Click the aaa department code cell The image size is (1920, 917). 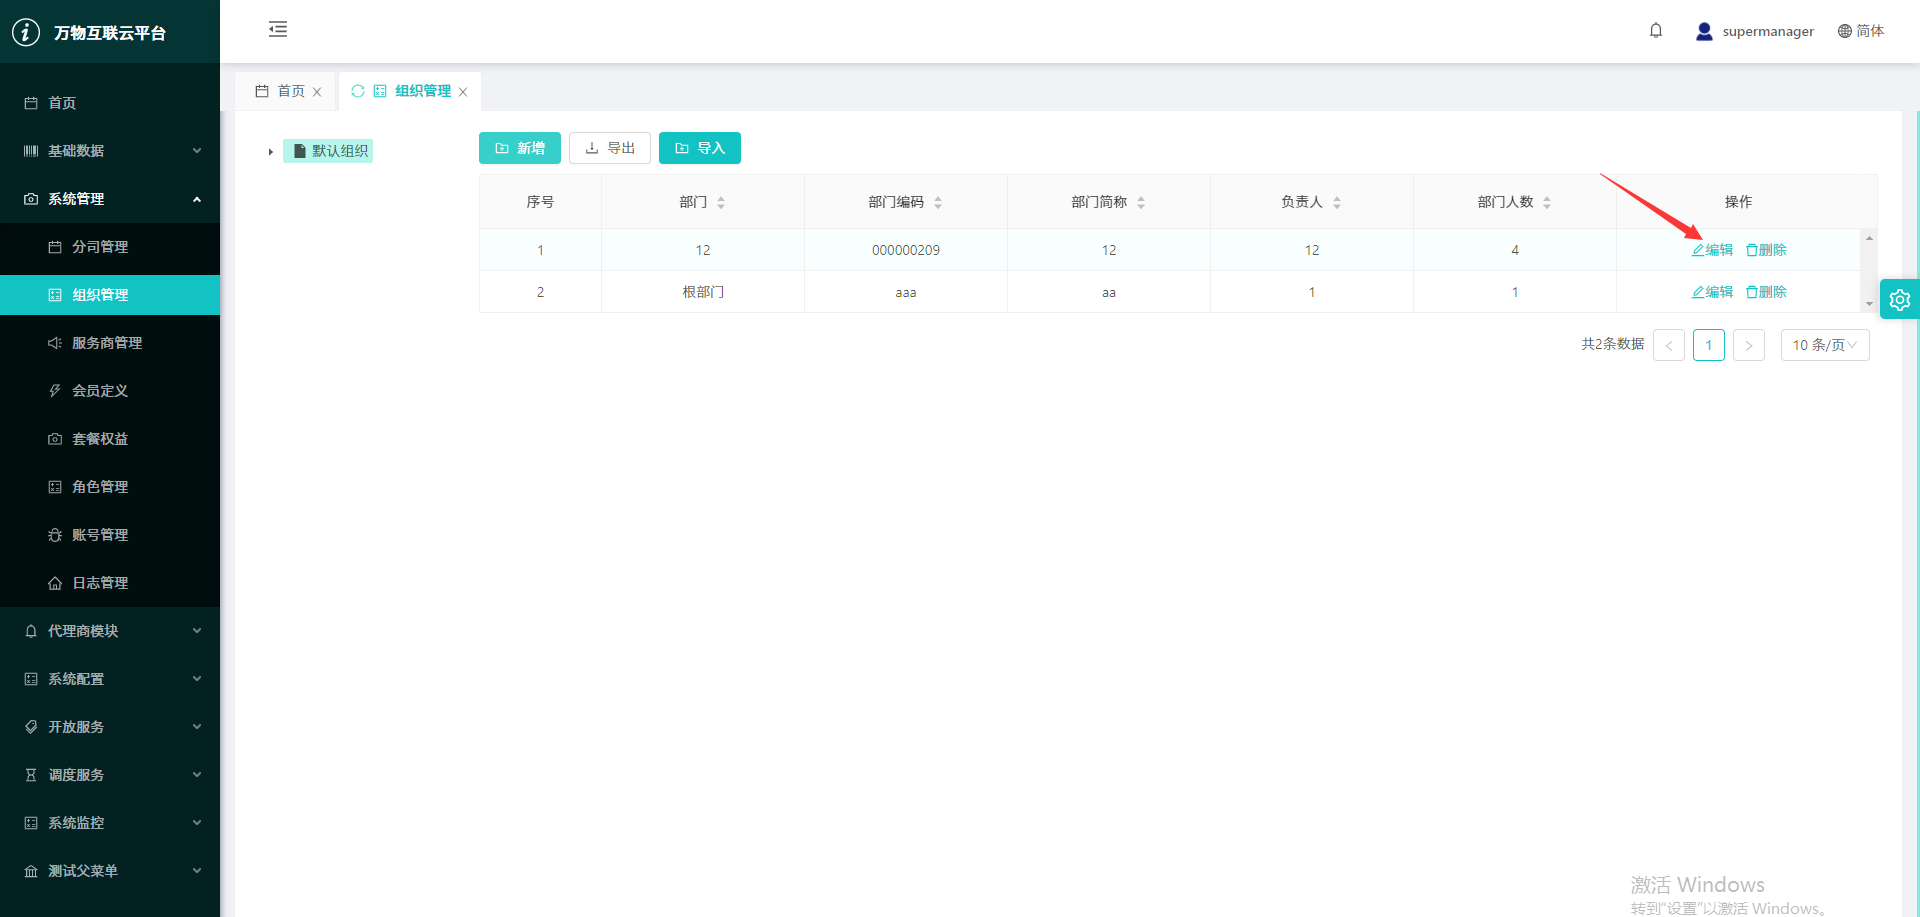pyautogui.click(x=906, y=293)
